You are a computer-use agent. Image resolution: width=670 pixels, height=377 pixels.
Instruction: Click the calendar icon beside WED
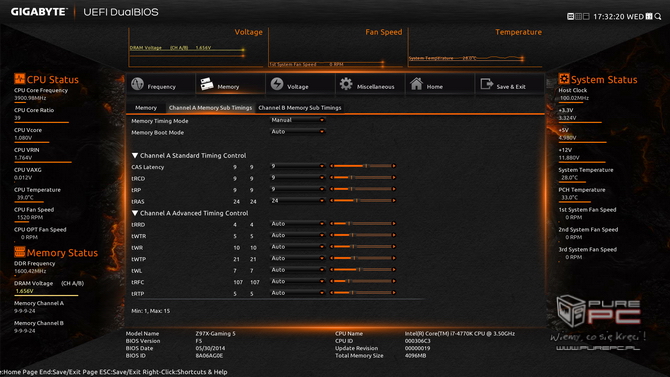pyautogui.click(x=649, y=16)
